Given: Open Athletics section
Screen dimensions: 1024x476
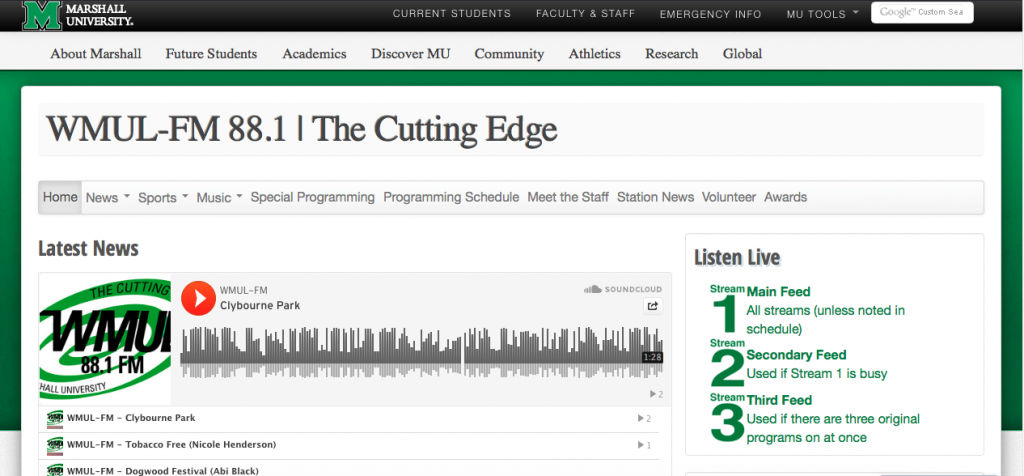Looking at the screenshot, I should [594, 54].
